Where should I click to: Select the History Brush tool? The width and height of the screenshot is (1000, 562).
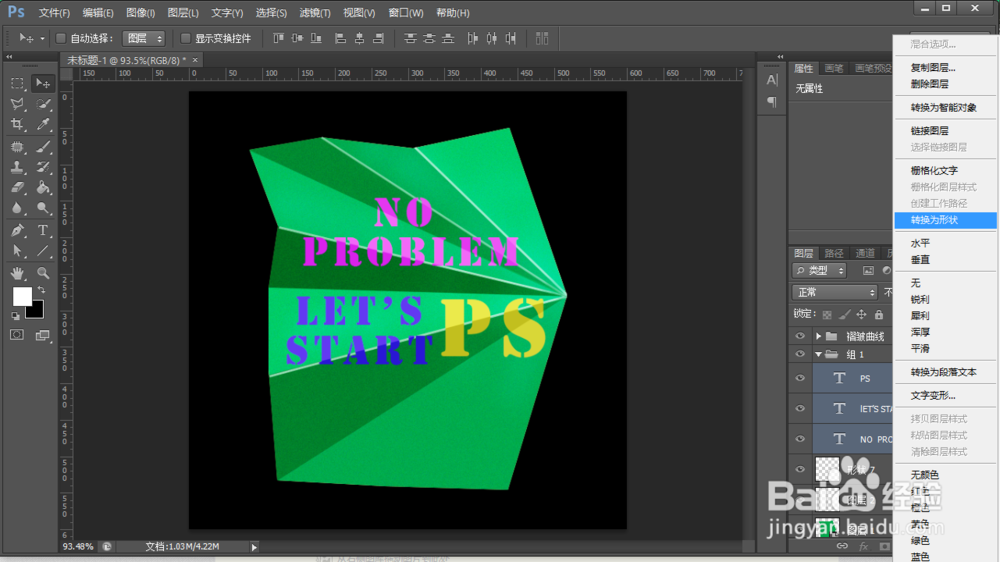tap(43, 167)
